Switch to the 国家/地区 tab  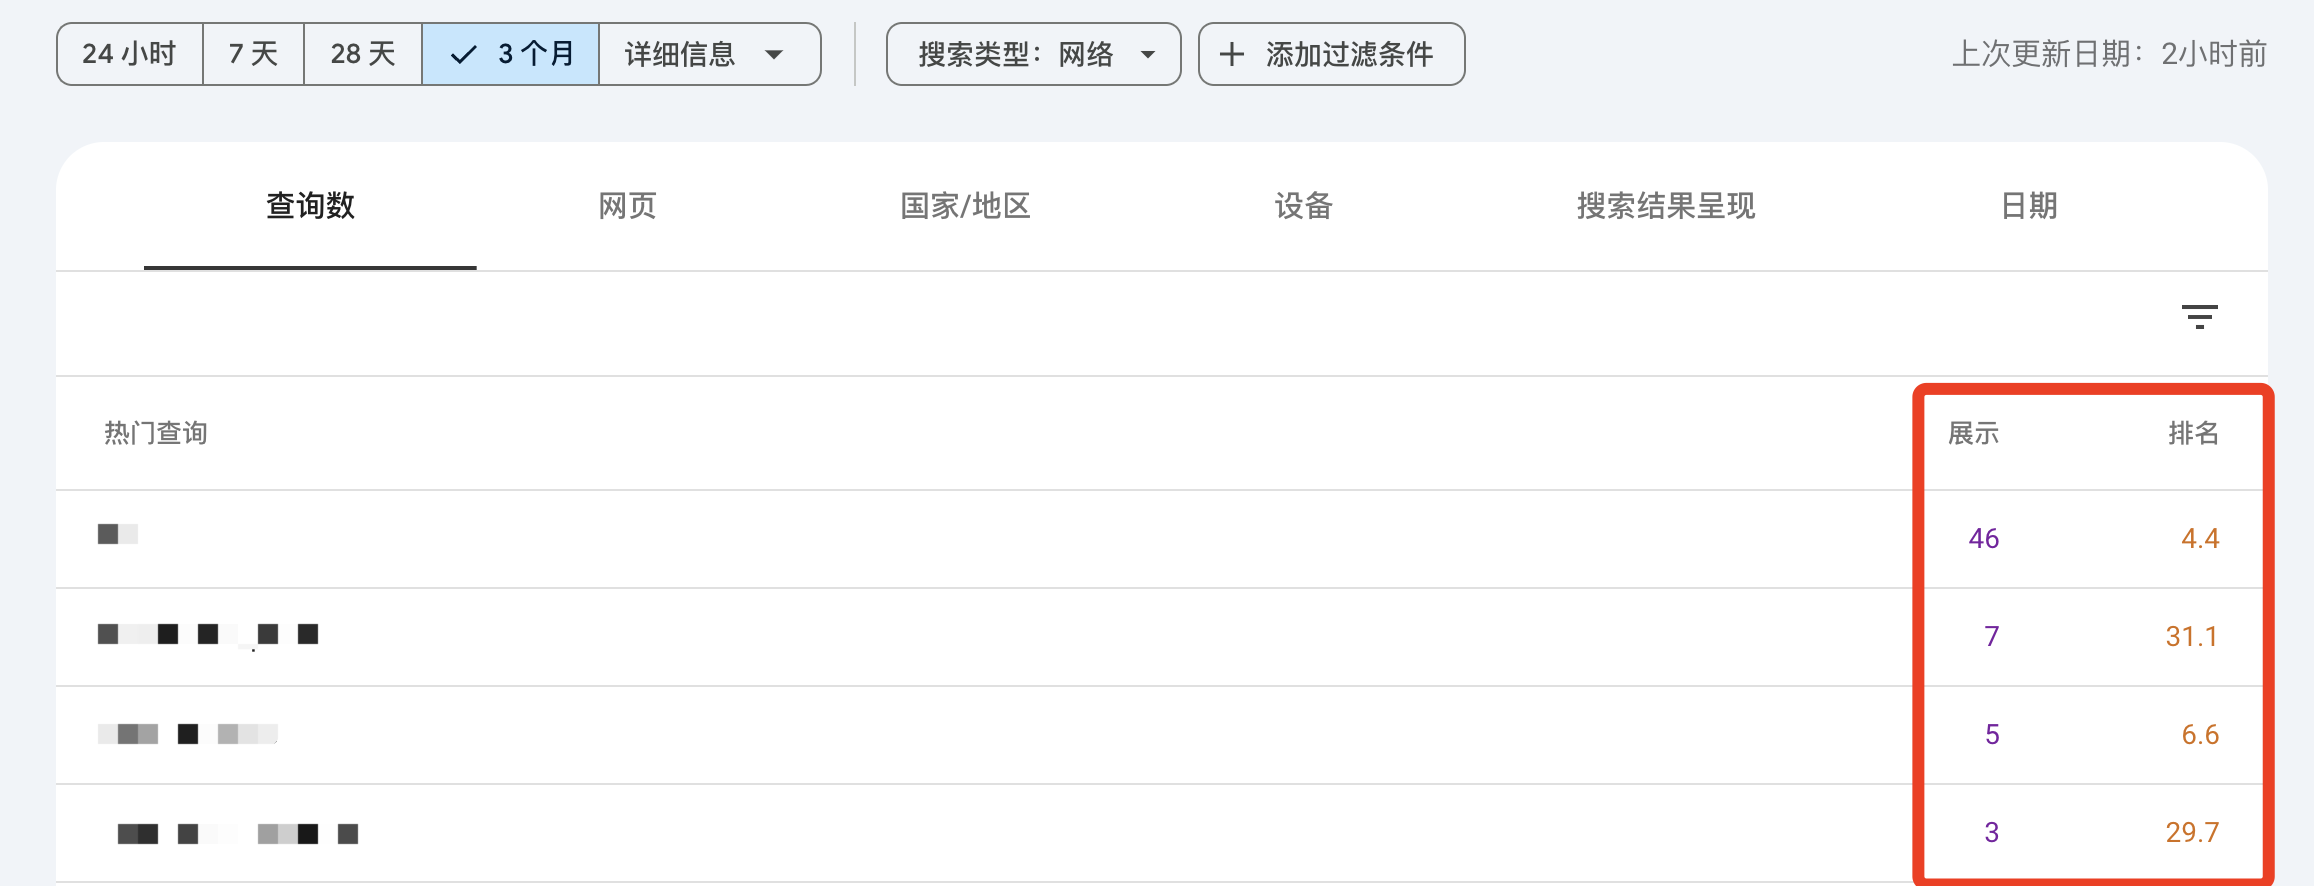[965, 206]
